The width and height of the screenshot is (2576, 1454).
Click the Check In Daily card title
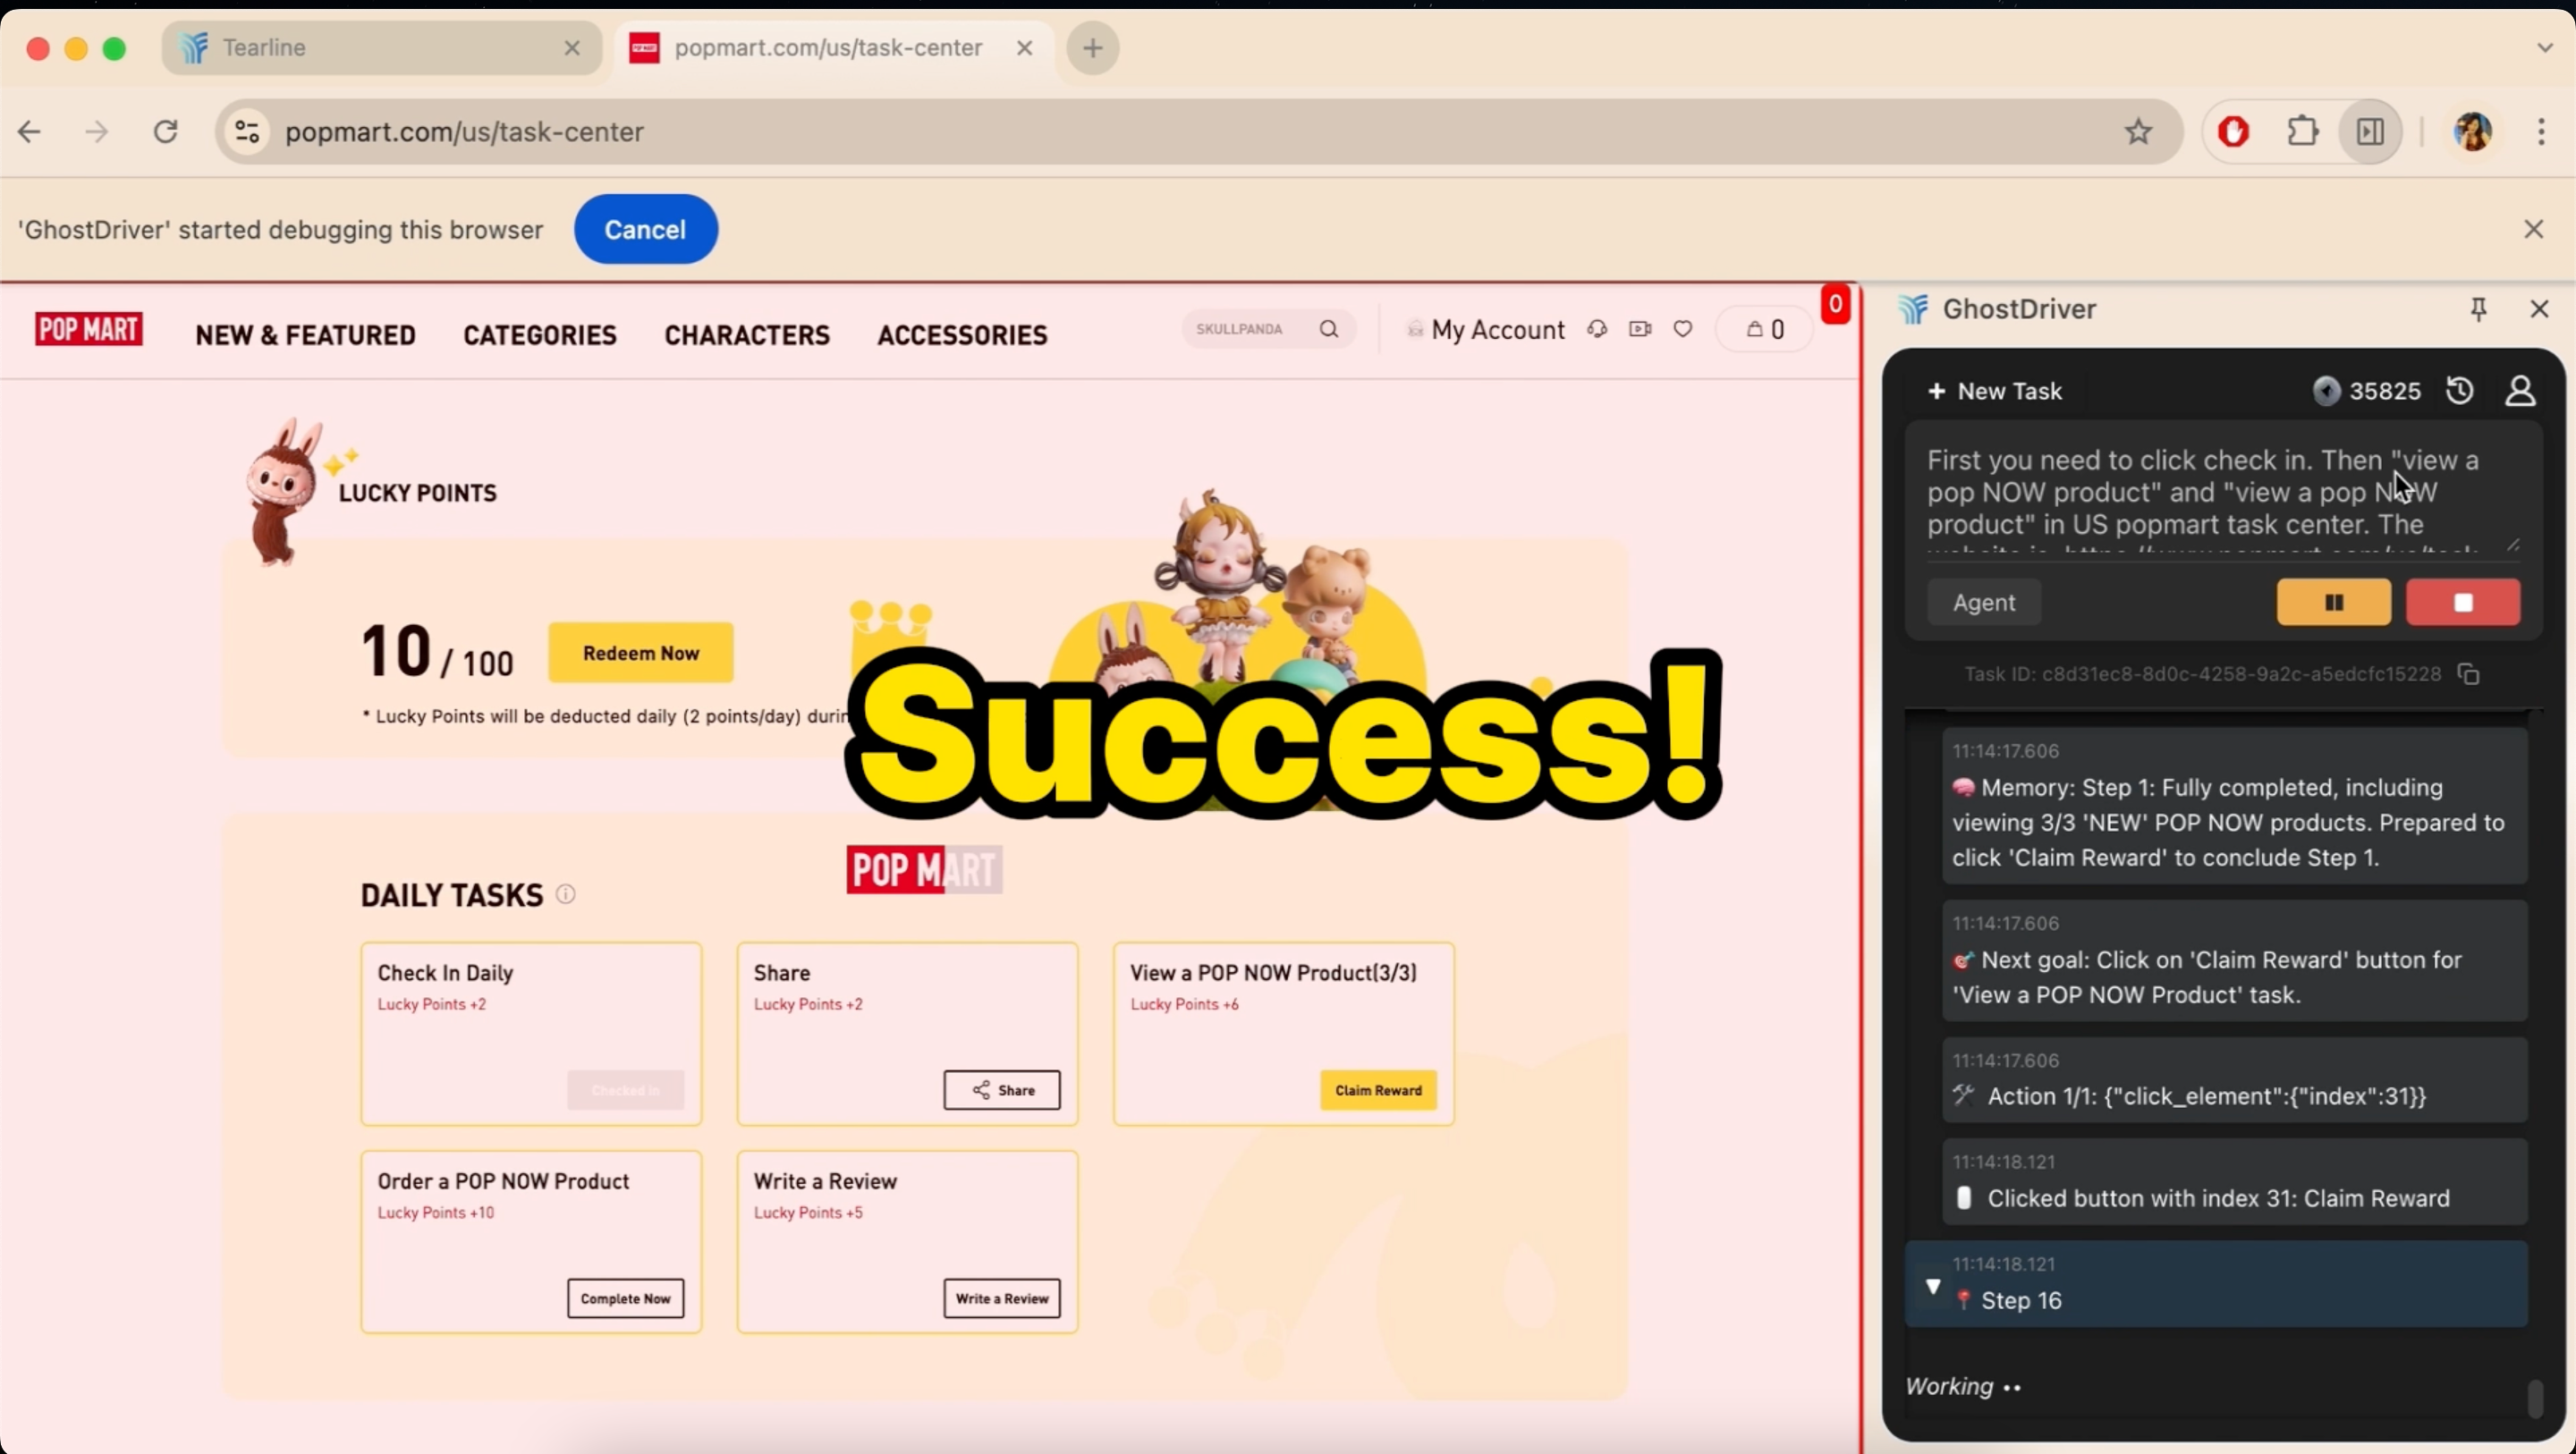pos(445,972)
